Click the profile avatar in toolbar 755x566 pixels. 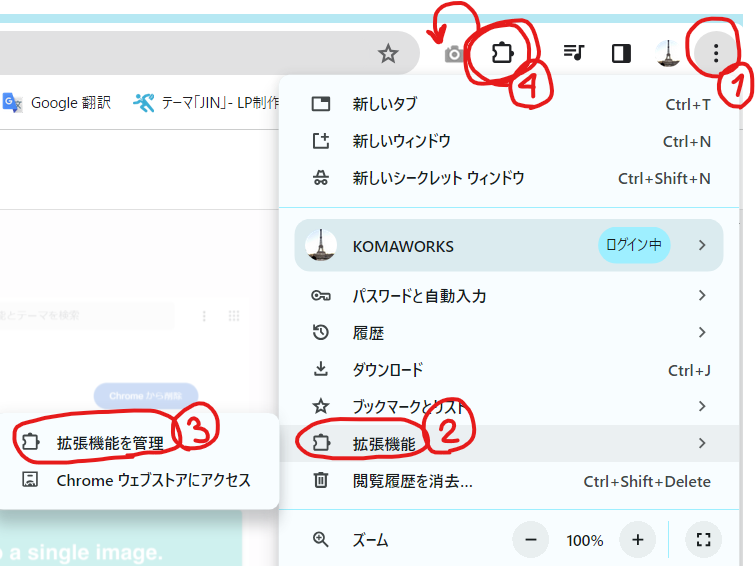(x=668, y=54)
